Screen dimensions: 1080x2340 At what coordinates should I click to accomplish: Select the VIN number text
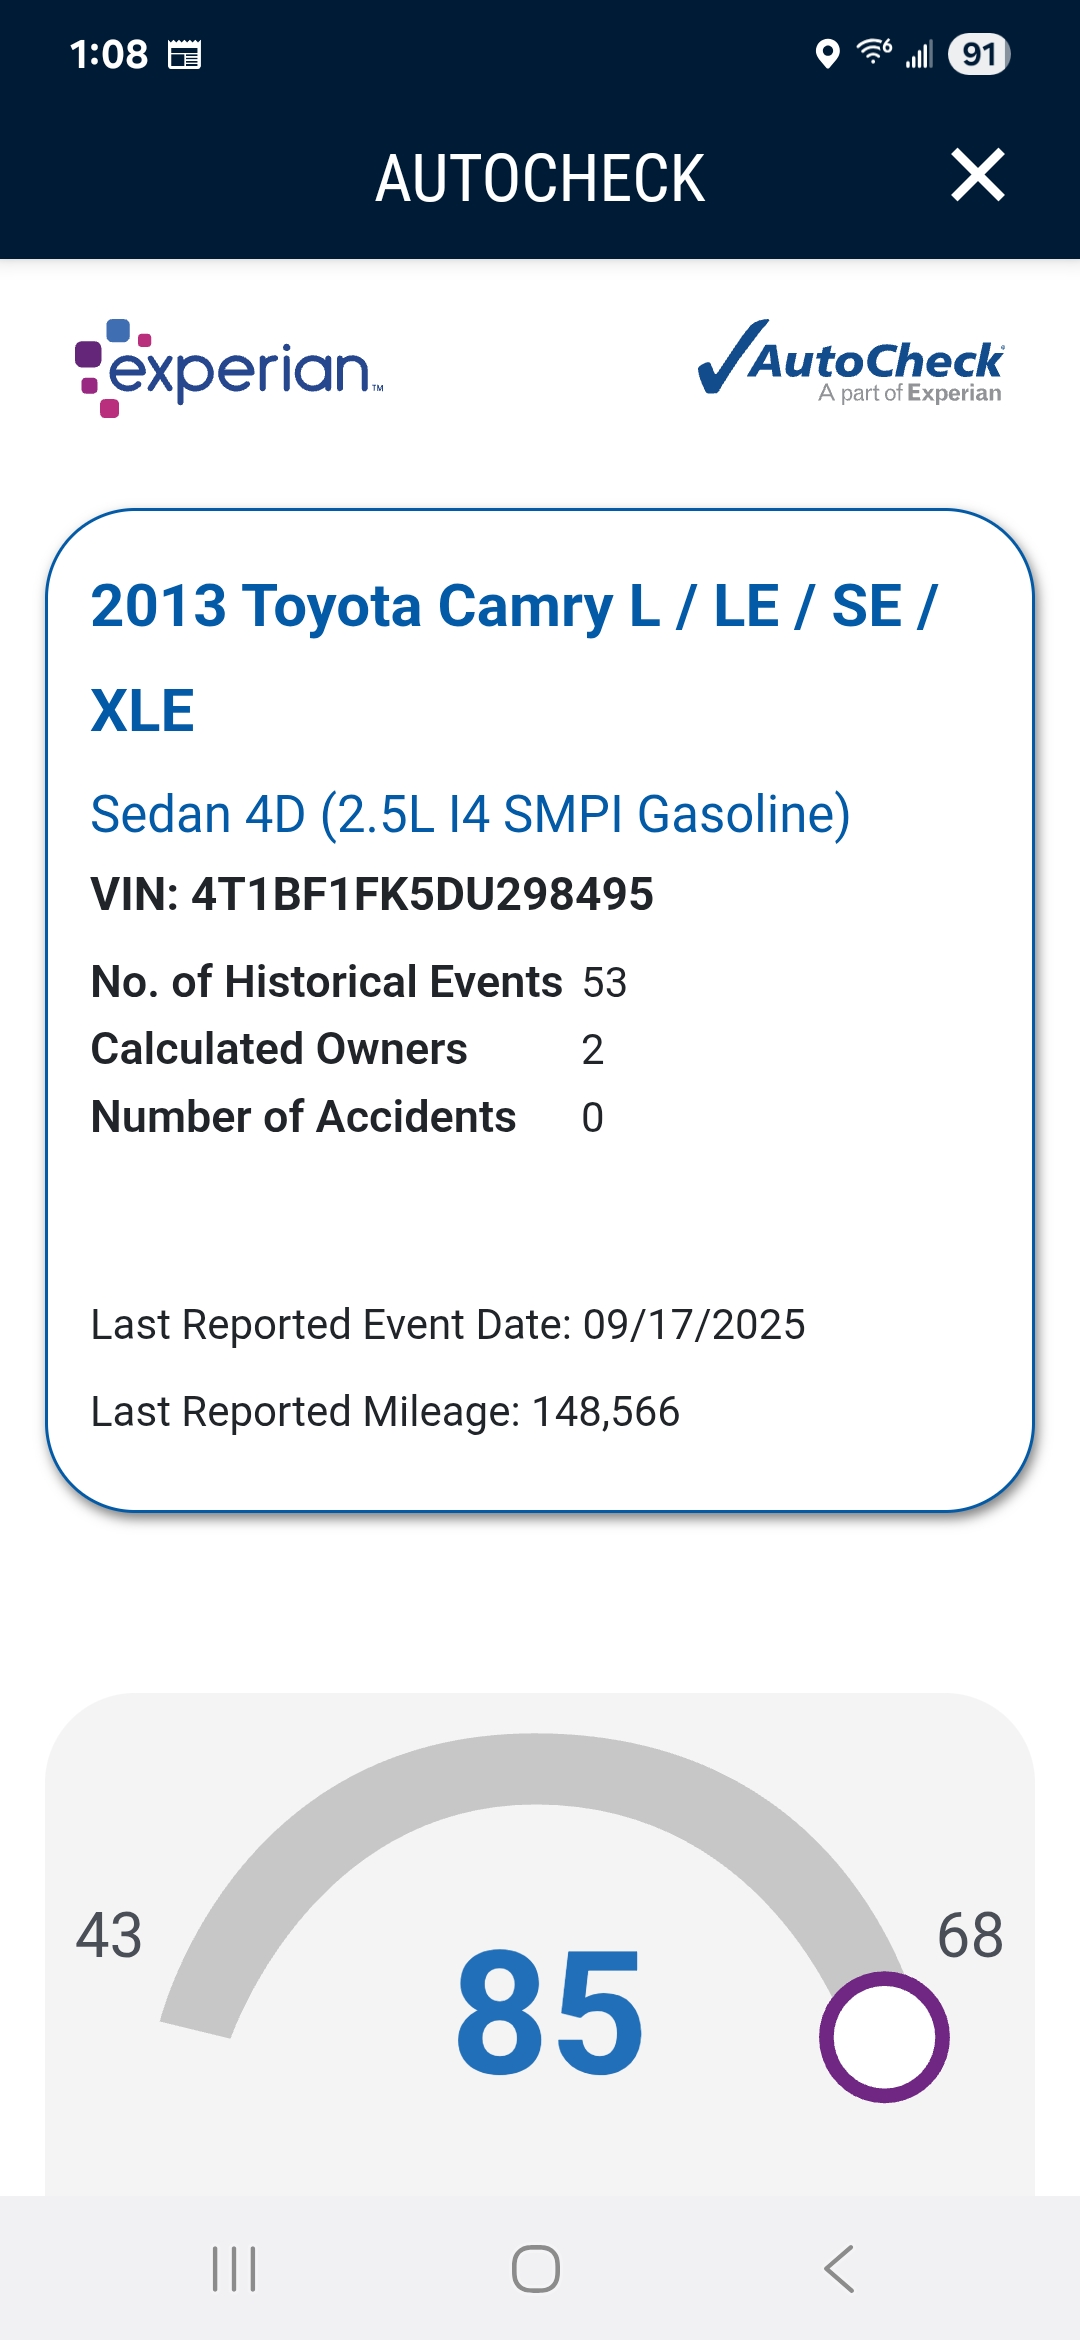point(372,894)
